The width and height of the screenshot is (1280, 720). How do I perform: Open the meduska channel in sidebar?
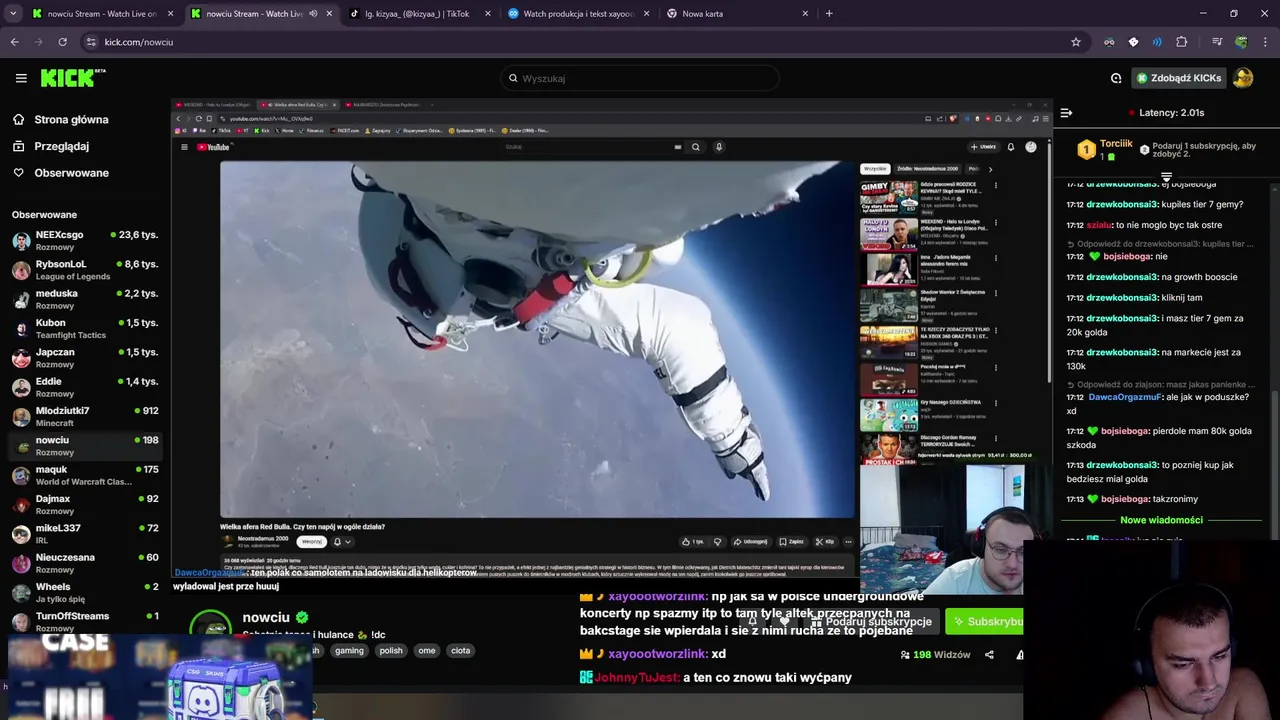pos(85,299)
